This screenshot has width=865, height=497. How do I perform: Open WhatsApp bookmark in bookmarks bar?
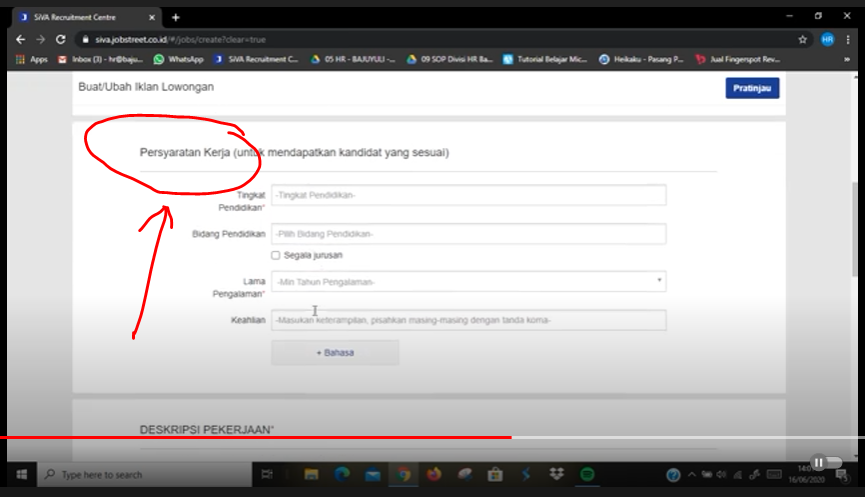click(x=178, y=59)
